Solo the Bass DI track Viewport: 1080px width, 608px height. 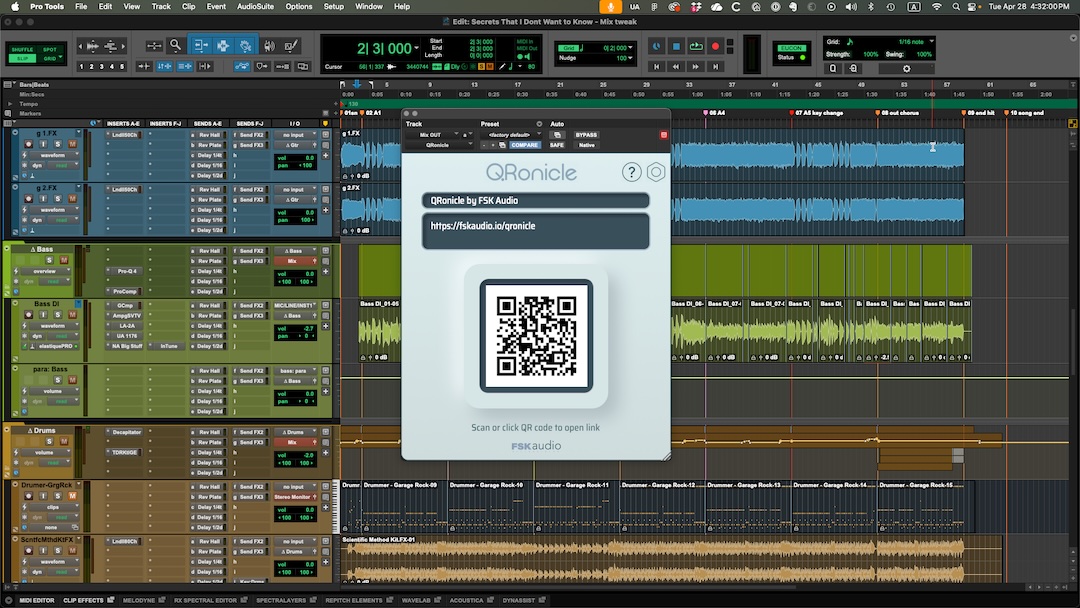click(x=57, y=315)
